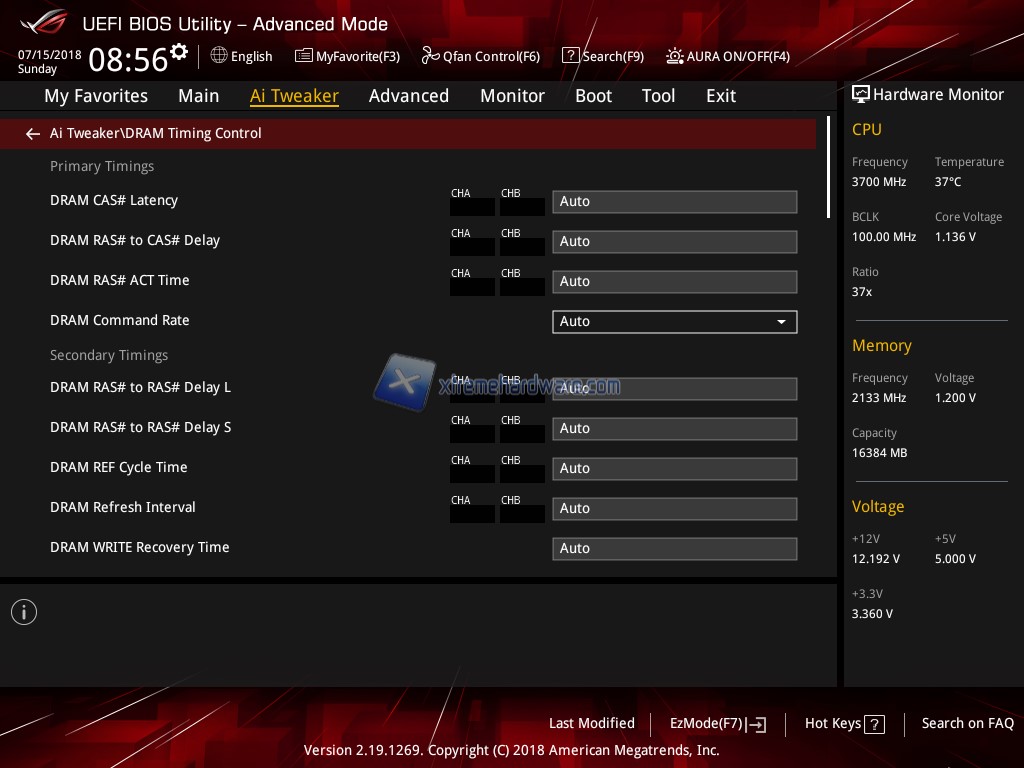
Task: Click the vertical scrollbar in settings list
Action: point(828,168)
